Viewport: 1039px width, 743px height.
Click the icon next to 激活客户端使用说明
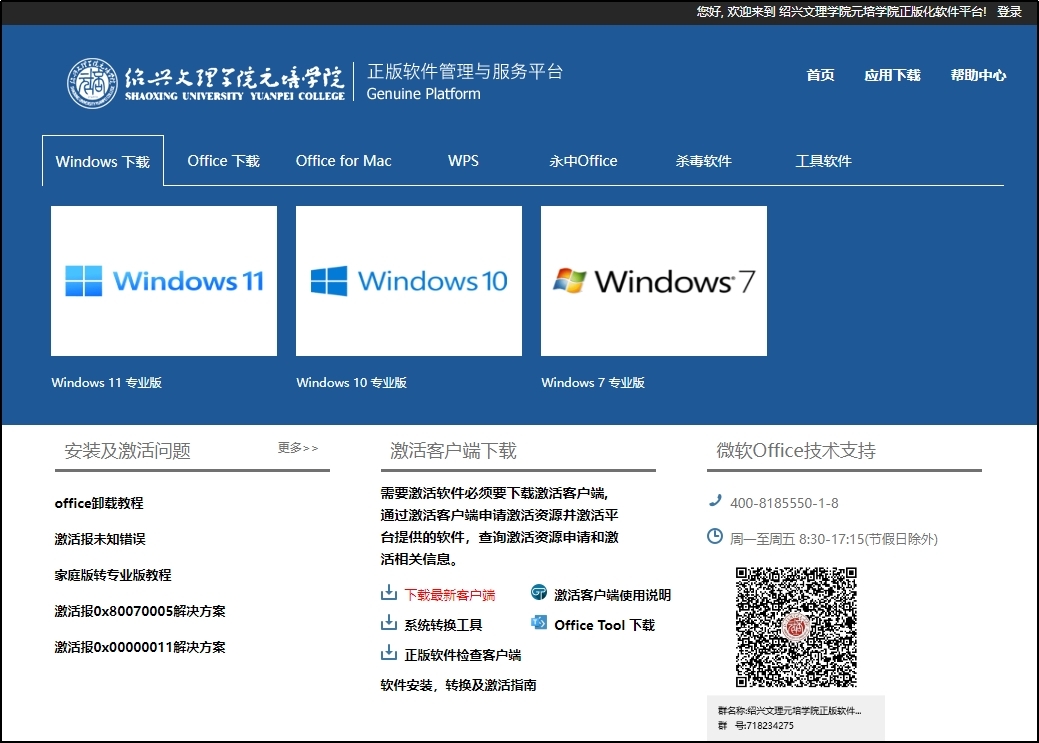539,594
